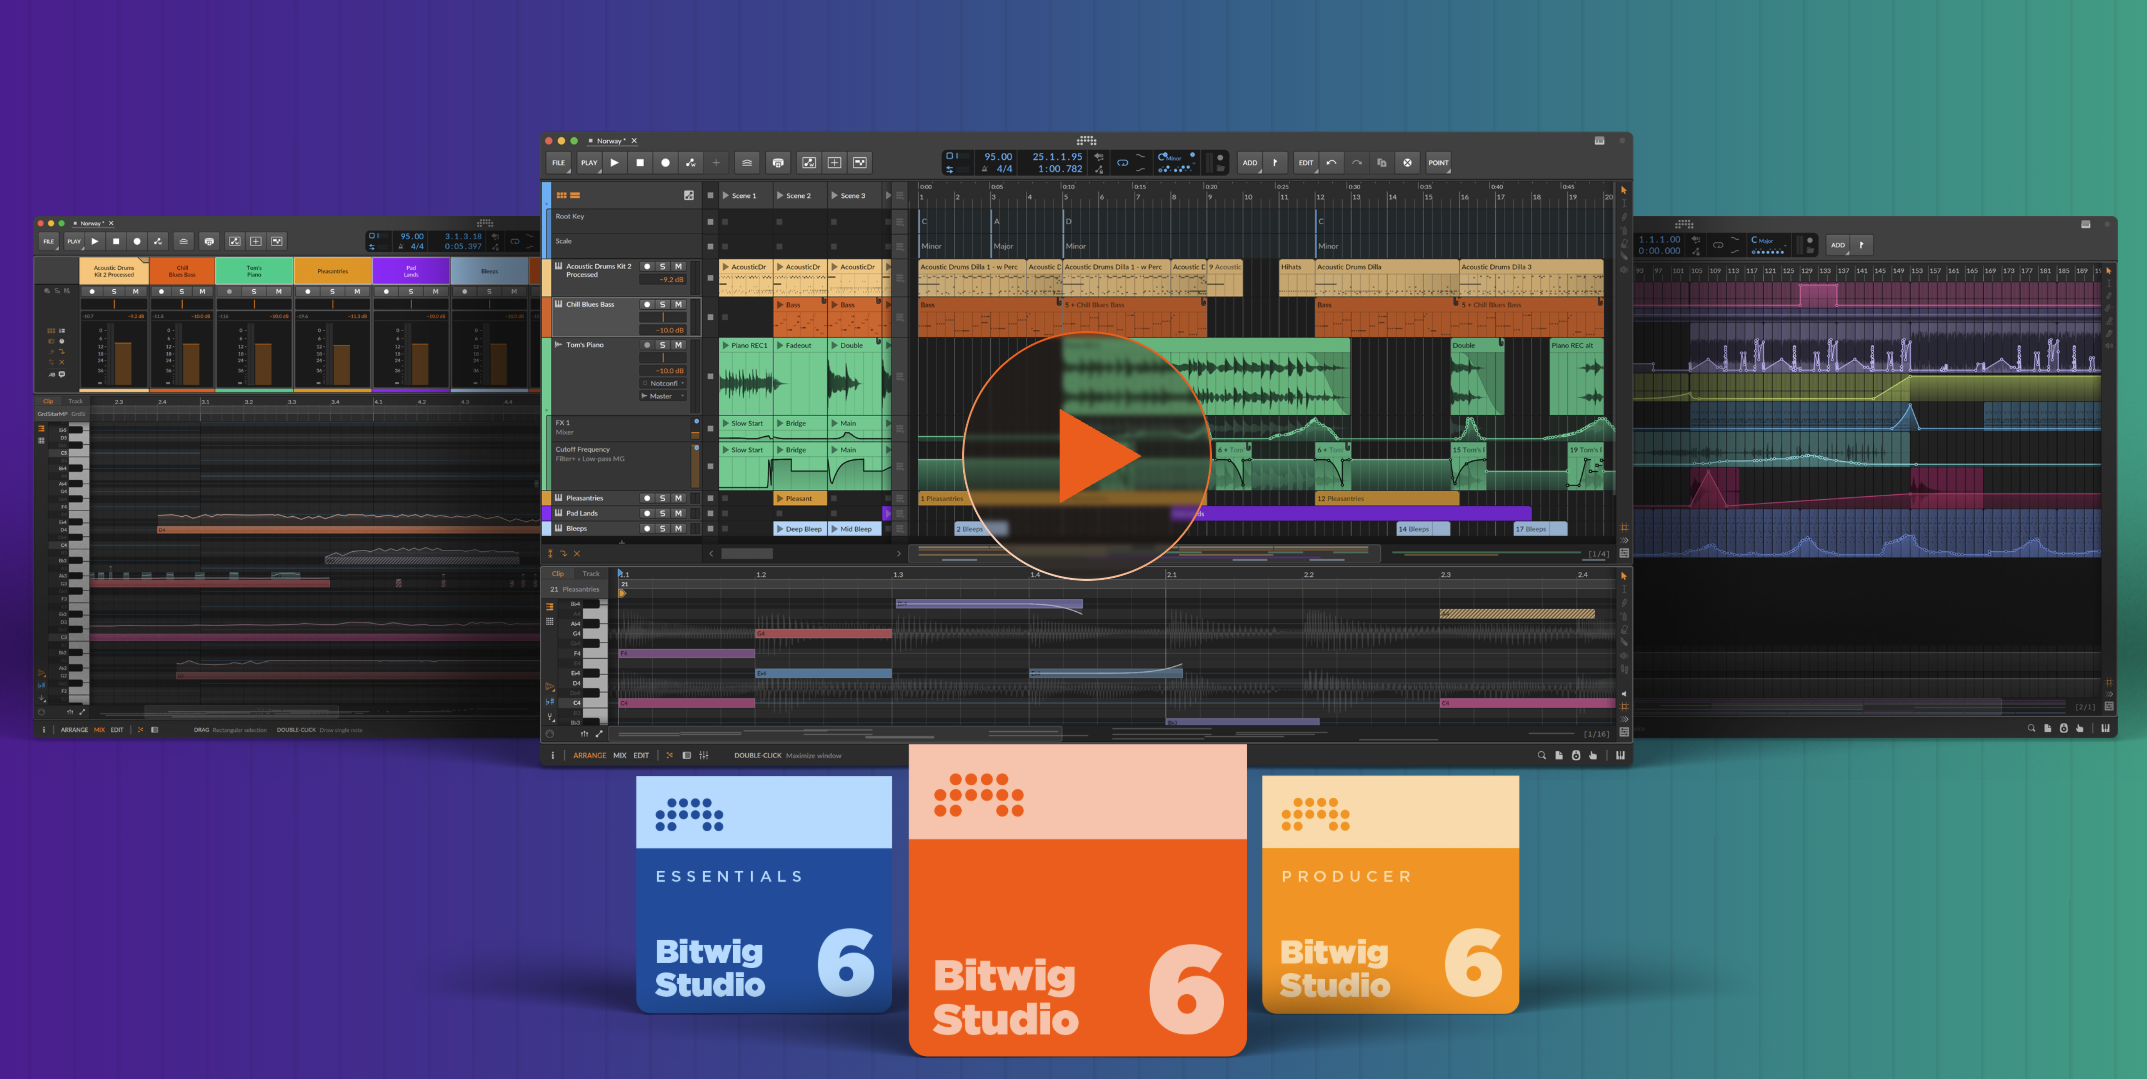
Task: Redo using the redo arrow icon
Action: point(1357,162)
